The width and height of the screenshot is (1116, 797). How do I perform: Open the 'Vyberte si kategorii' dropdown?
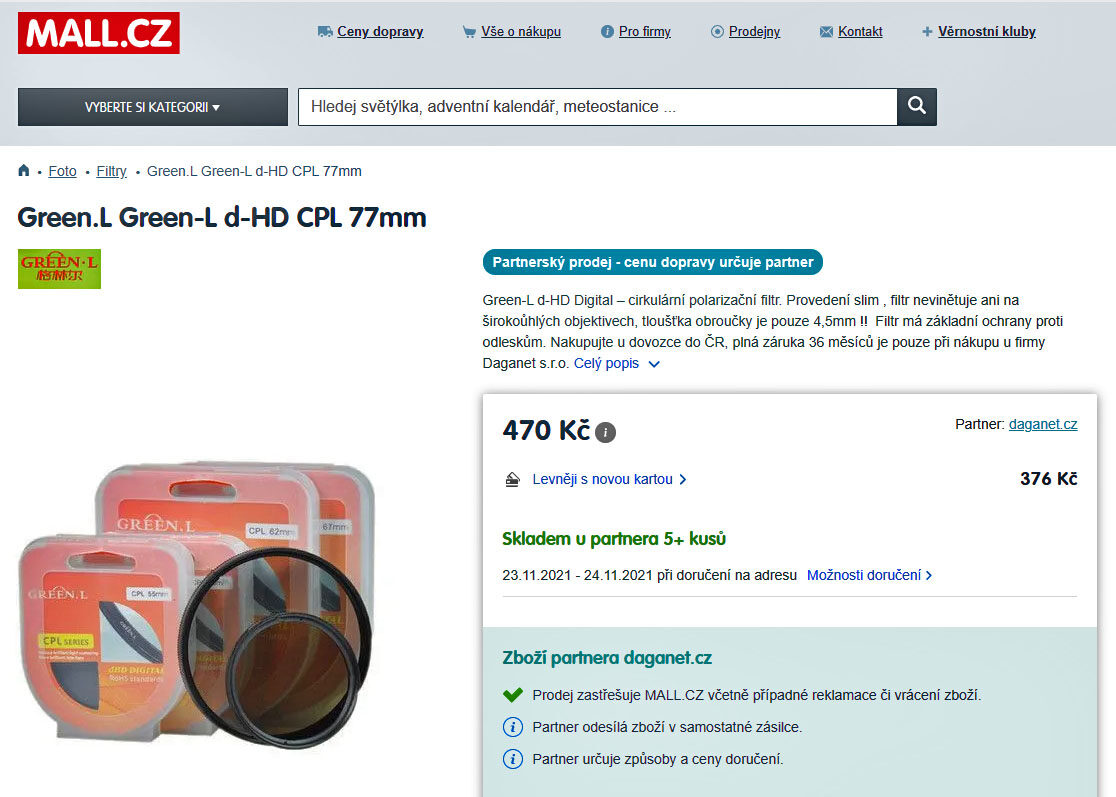[153, 107]
